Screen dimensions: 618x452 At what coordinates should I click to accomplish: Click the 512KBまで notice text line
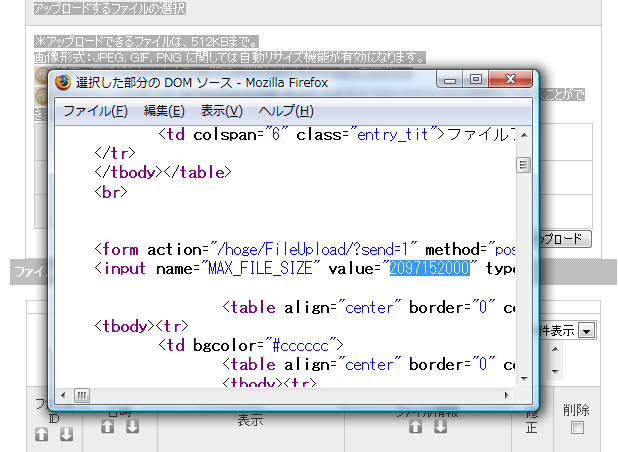coord(146,41)
